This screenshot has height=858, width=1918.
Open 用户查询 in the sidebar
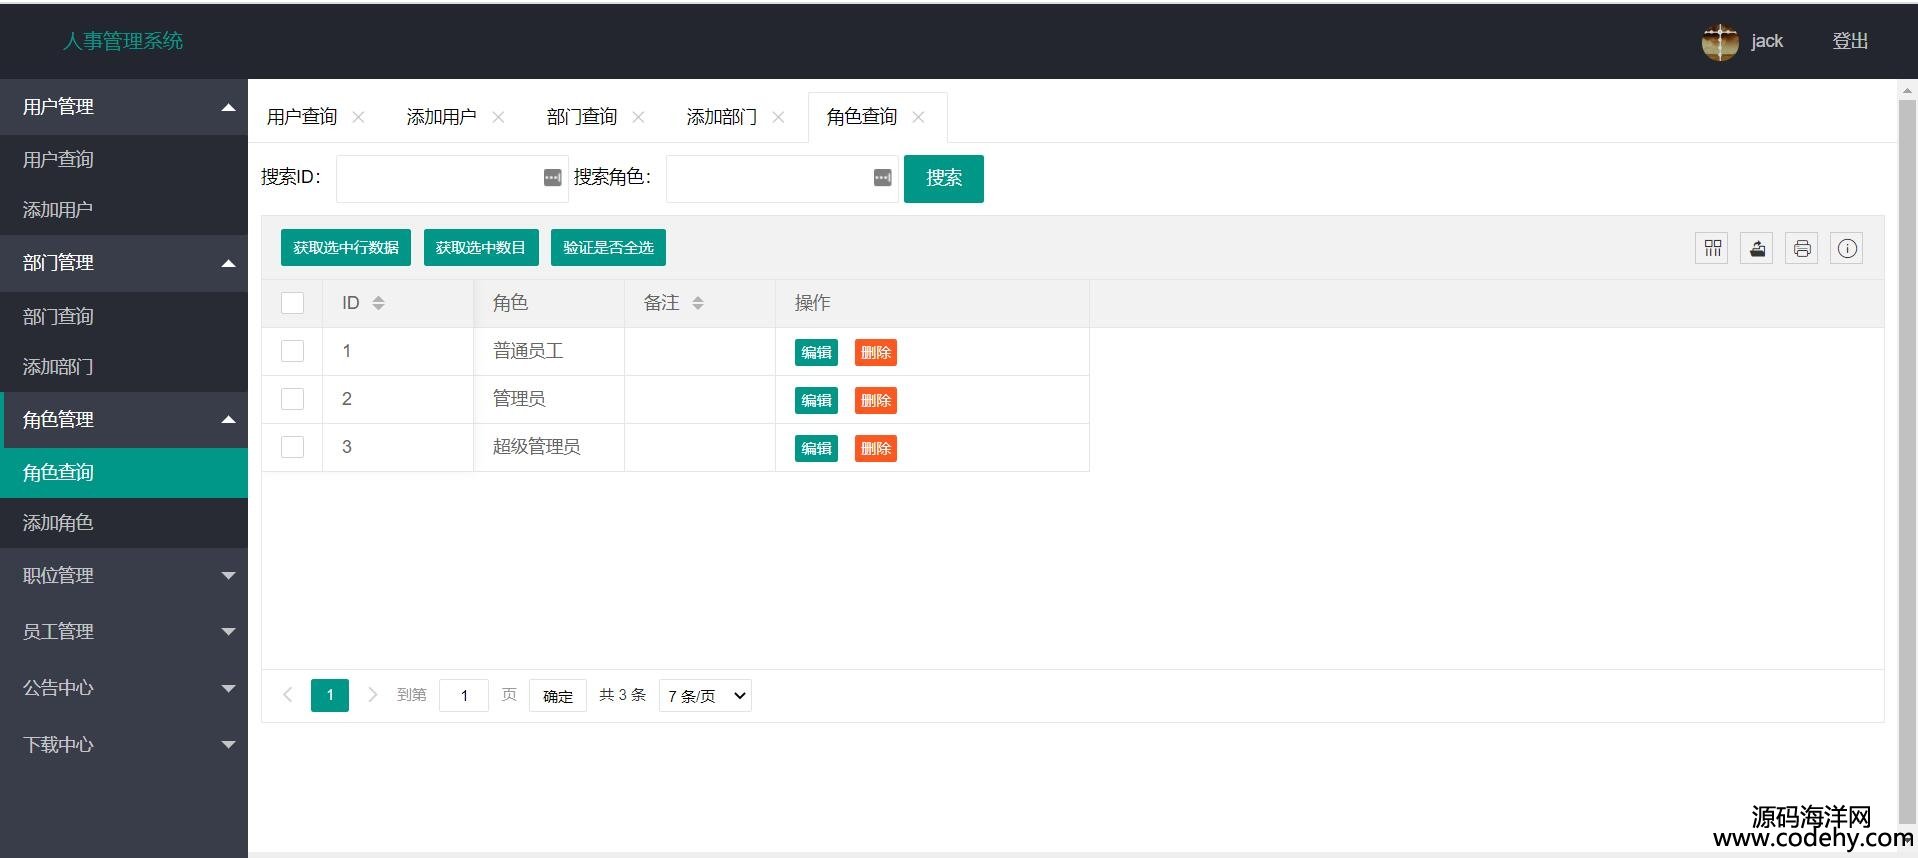coord(124,160)
